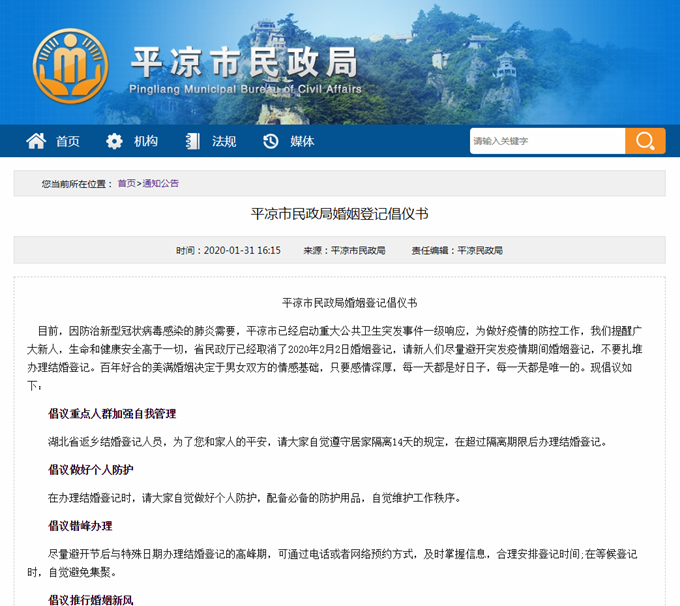The width and height of the screenshot is (680, 606).
Task: Click the heading 倡议做好个人防护
Action: (x=91, y=470)
